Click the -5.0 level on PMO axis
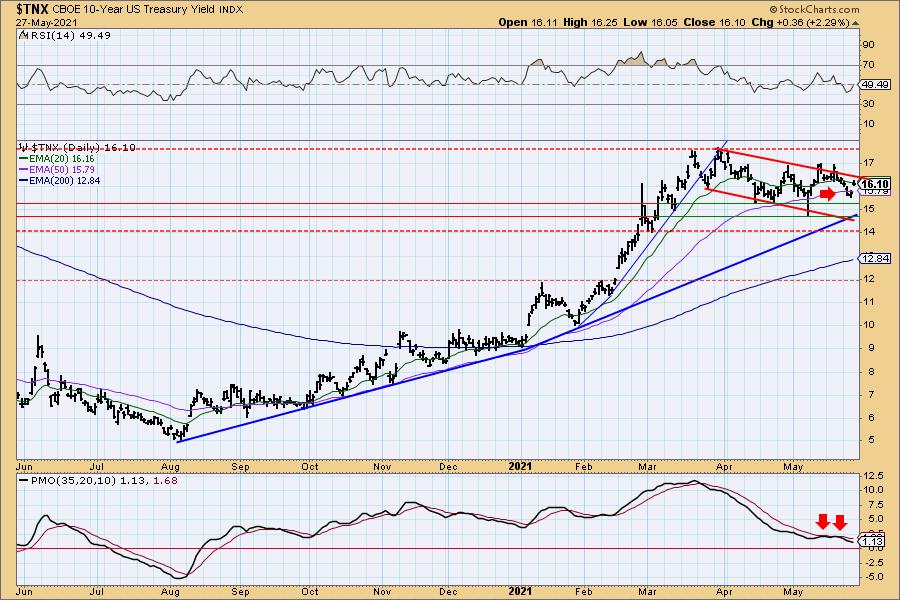The height and width of the screenshot is (600, 900). click(872, 577)
